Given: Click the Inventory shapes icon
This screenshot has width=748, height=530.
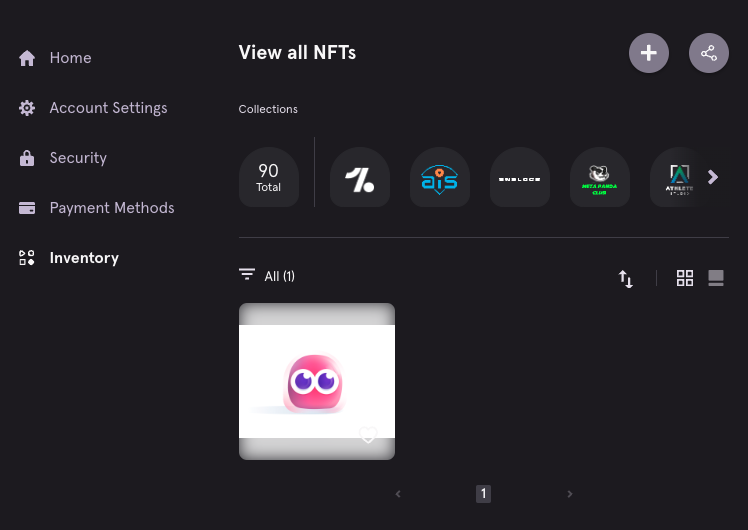Looking at the screenshot, I should 27,258.
